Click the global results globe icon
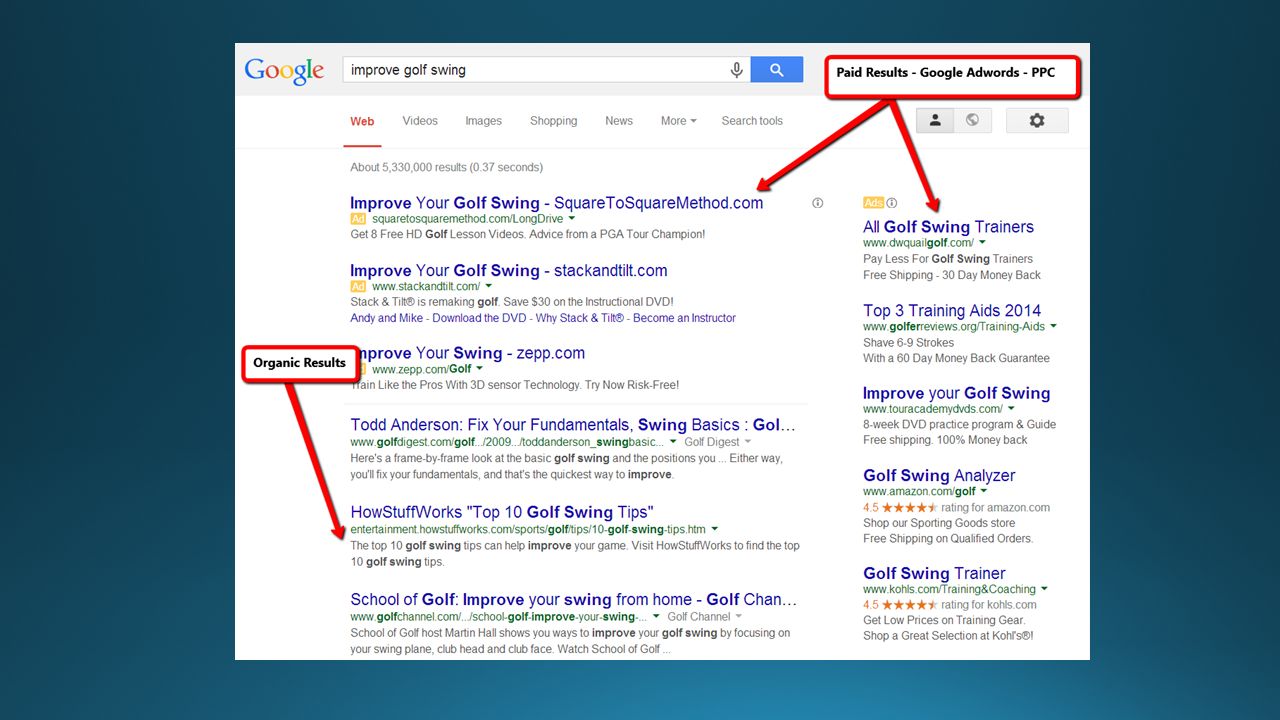Image resolution: width=1280 pixels, height=720 pixels. click(x=971, y=120)
